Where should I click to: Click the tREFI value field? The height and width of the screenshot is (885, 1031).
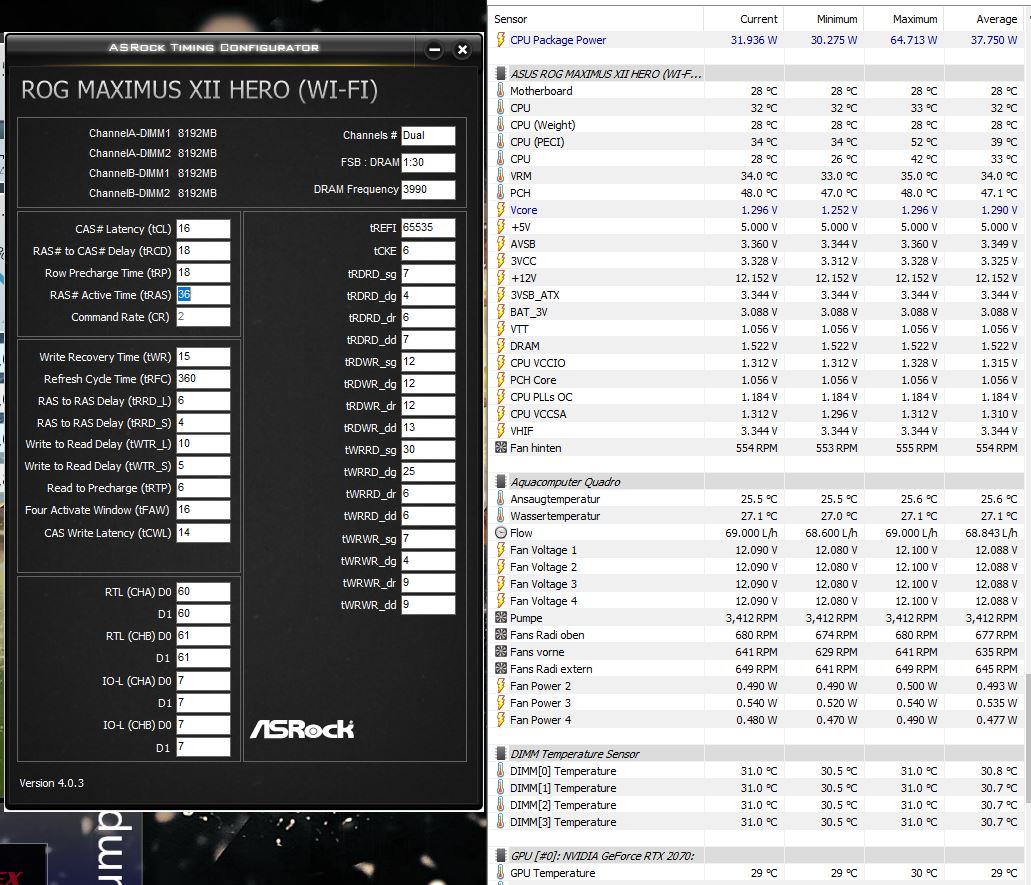[428, 227]
